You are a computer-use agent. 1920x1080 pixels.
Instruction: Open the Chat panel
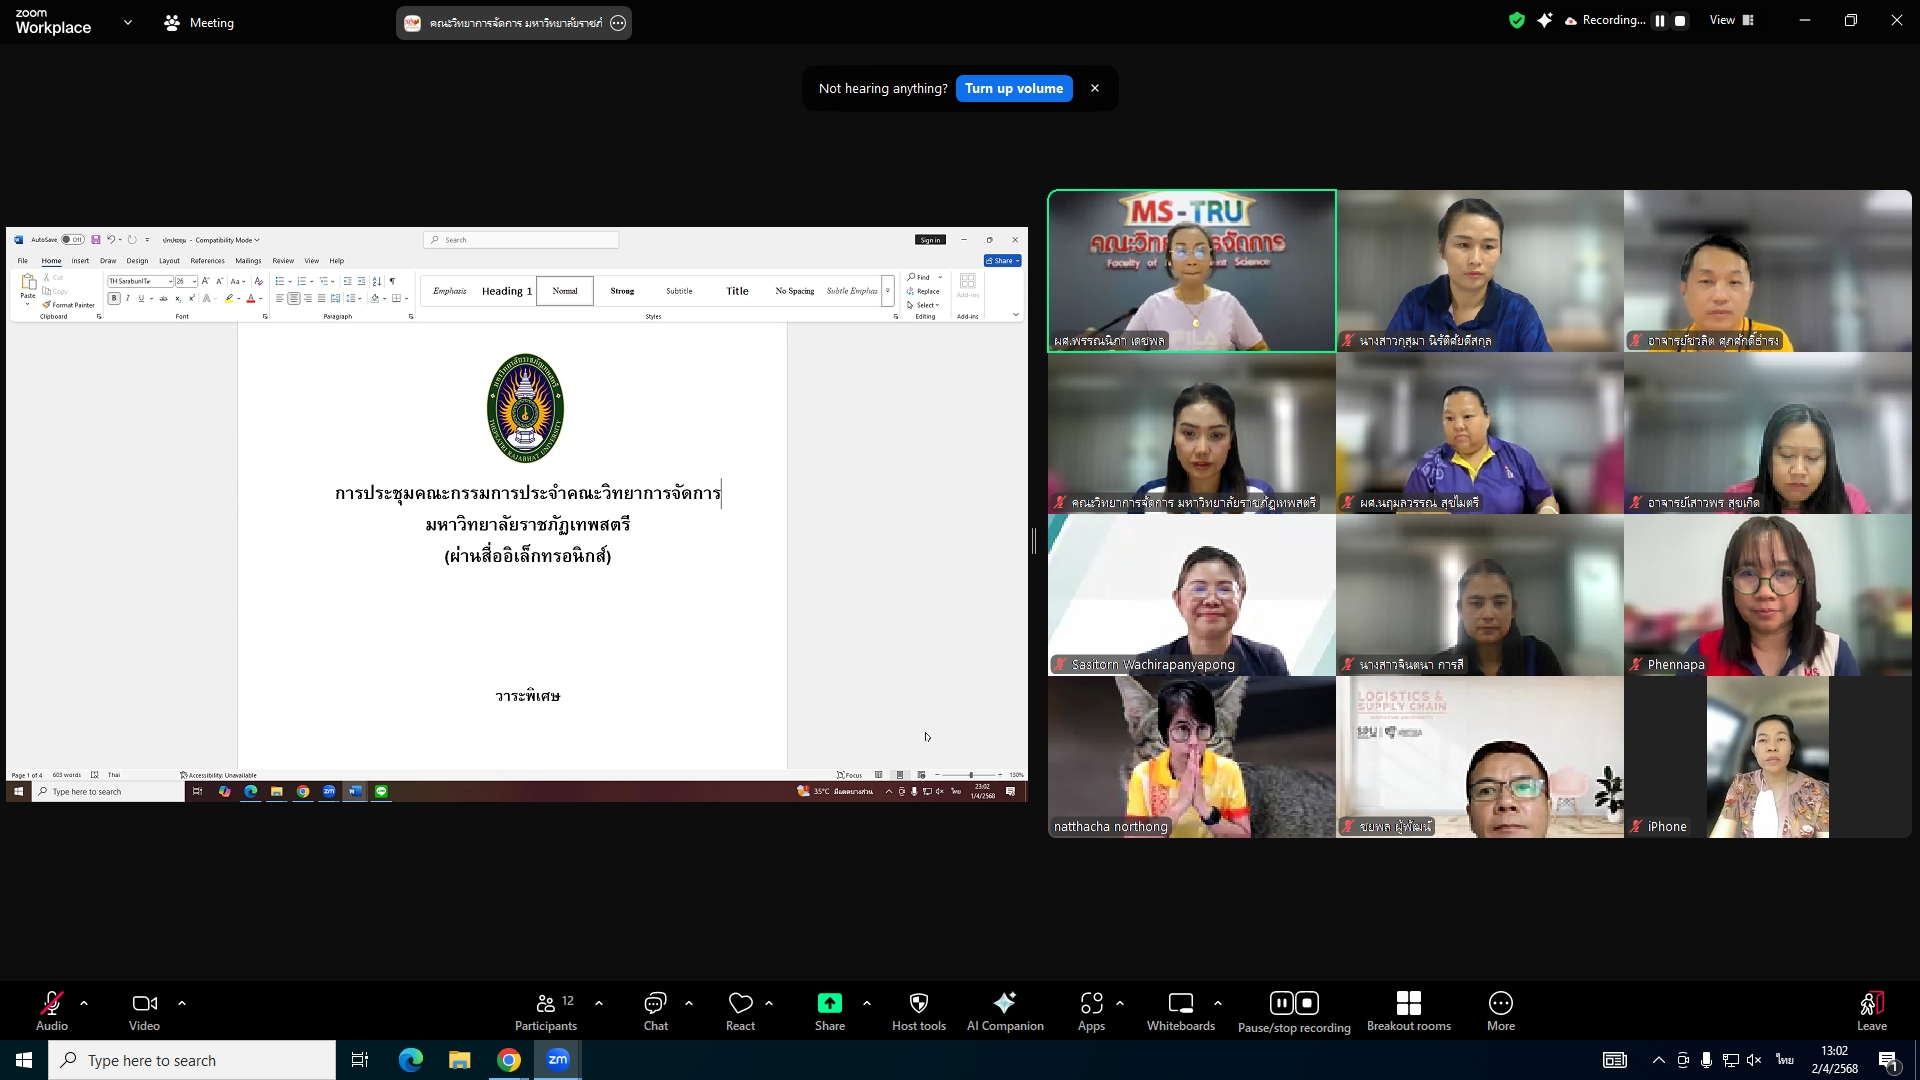[x=655, y=1010]
